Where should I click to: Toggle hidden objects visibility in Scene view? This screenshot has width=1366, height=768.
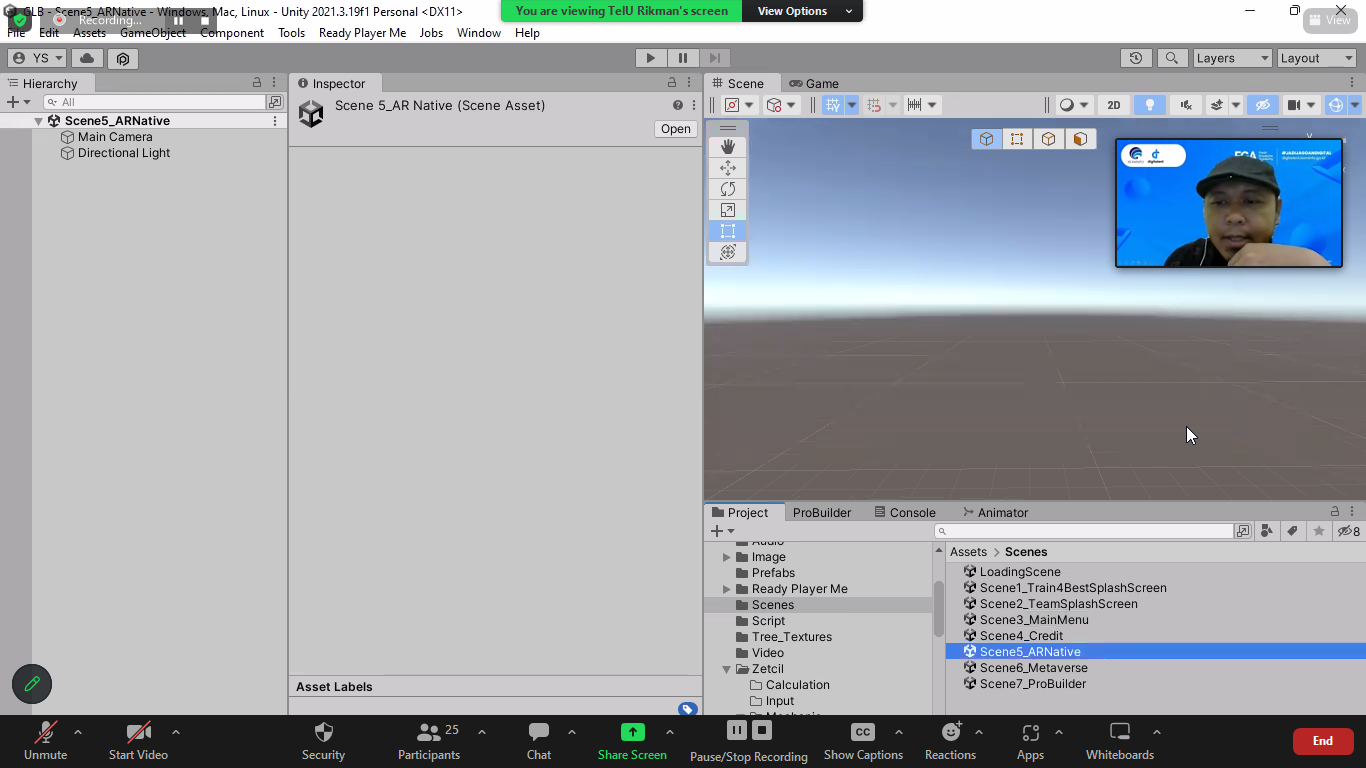pyautogui.click(x=1262, y=105)
